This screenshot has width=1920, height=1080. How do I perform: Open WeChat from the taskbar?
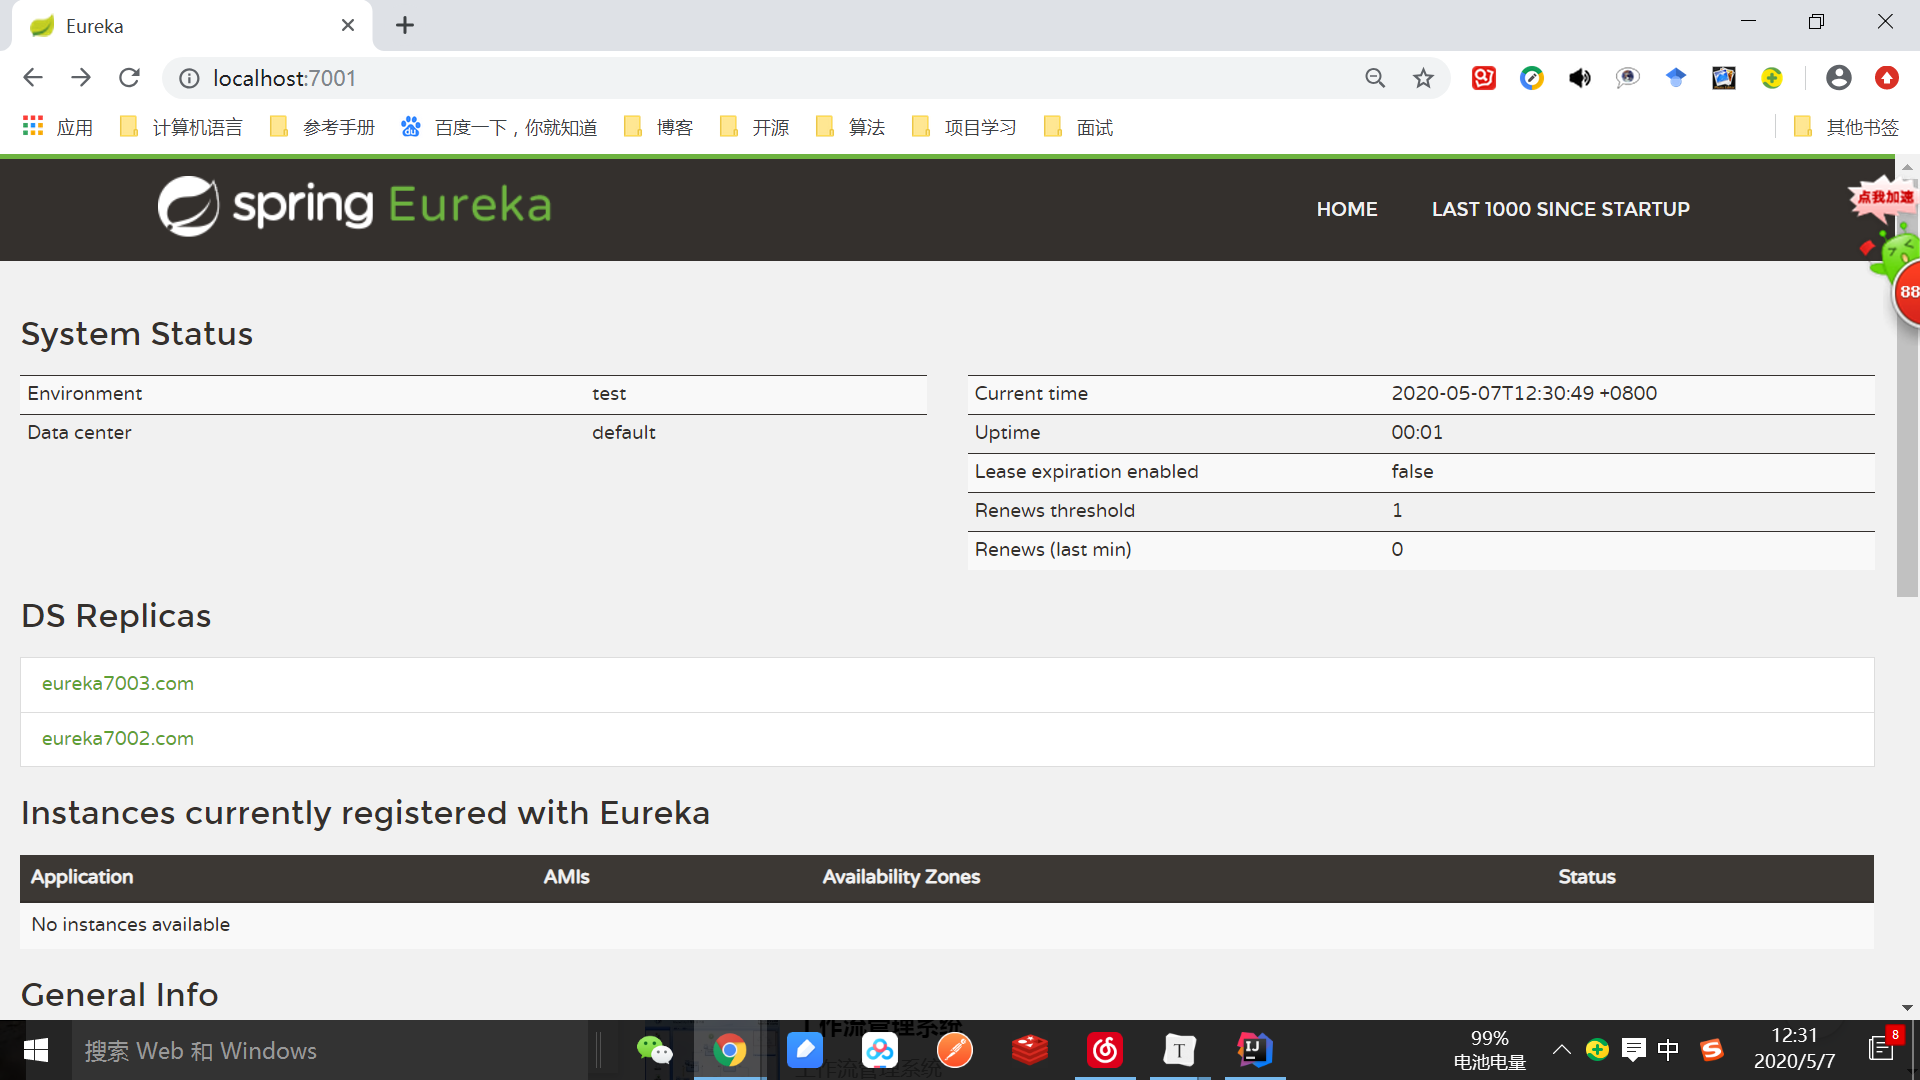click(x=654, y=1050)
